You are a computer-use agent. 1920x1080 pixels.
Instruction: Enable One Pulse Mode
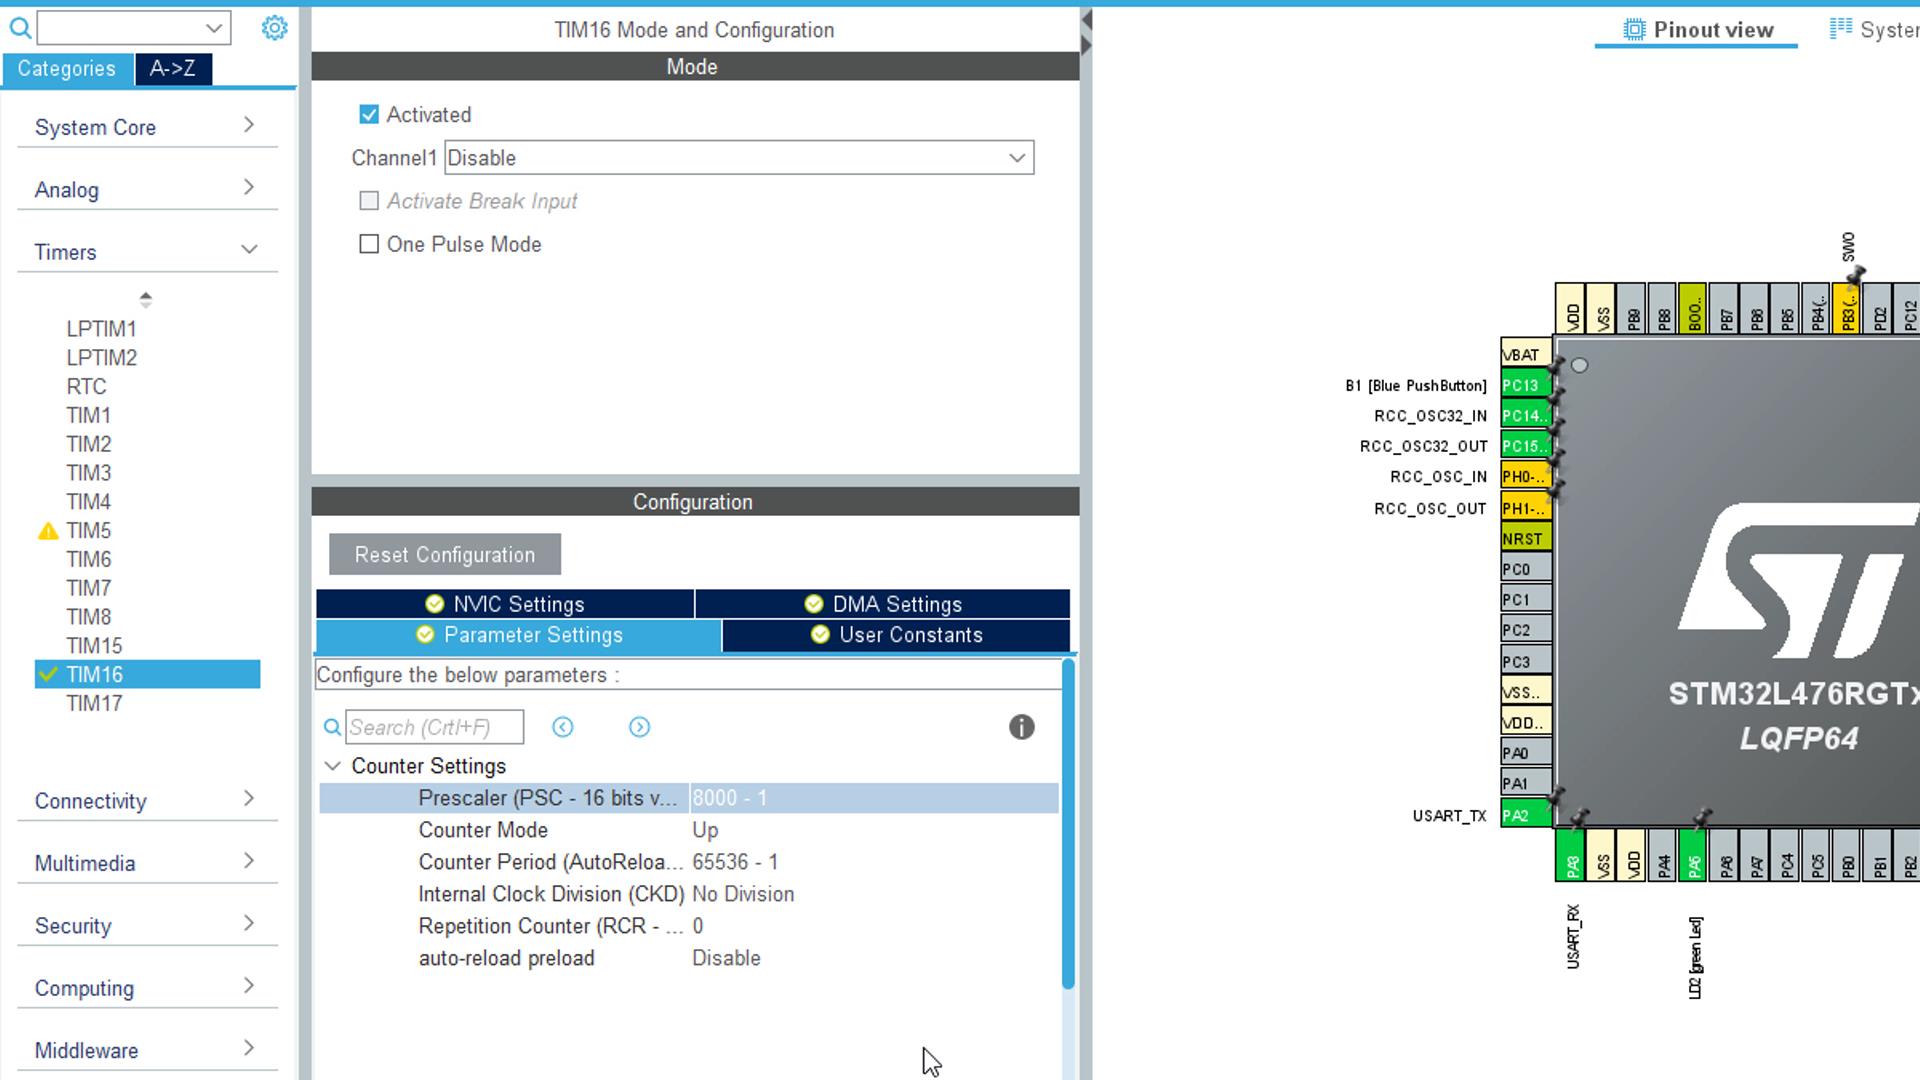coord(368,244)
